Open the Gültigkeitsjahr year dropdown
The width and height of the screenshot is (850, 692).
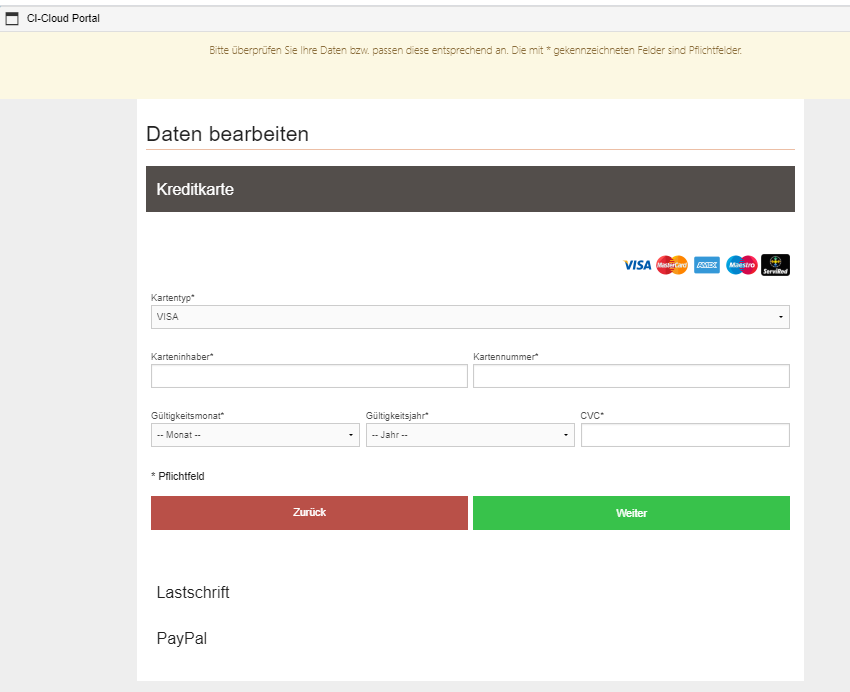tap(470, 435)
